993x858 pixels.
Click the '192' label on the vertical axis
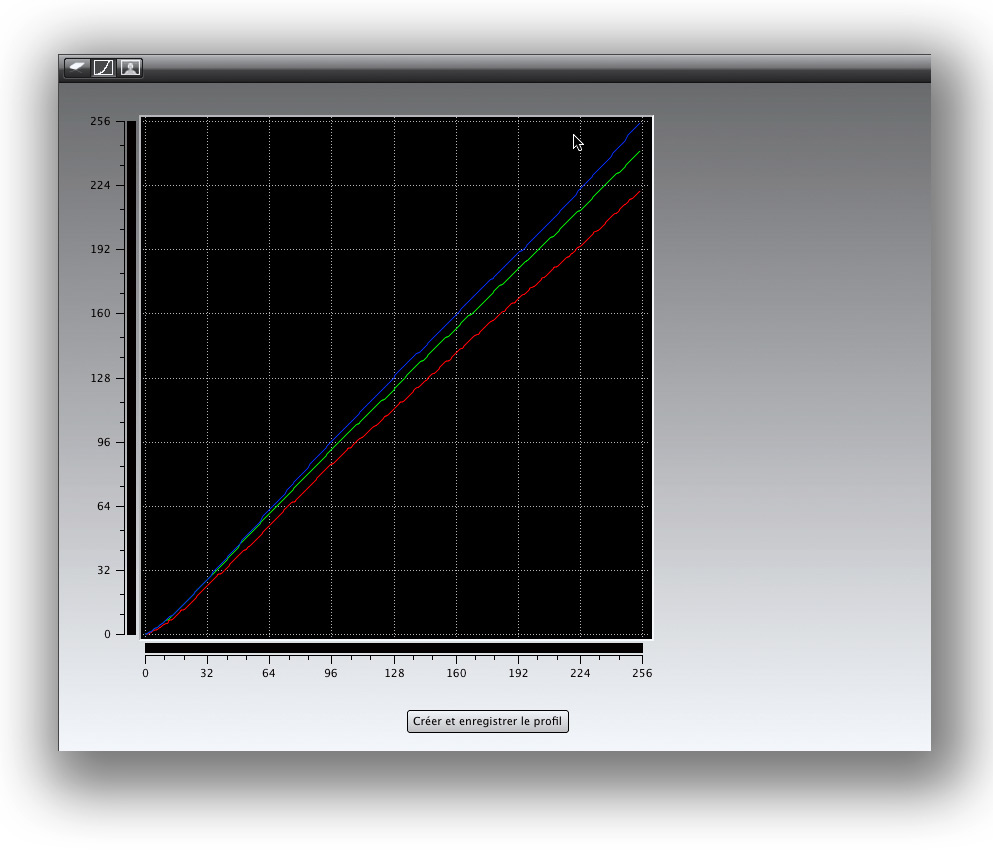pos(100,249)
